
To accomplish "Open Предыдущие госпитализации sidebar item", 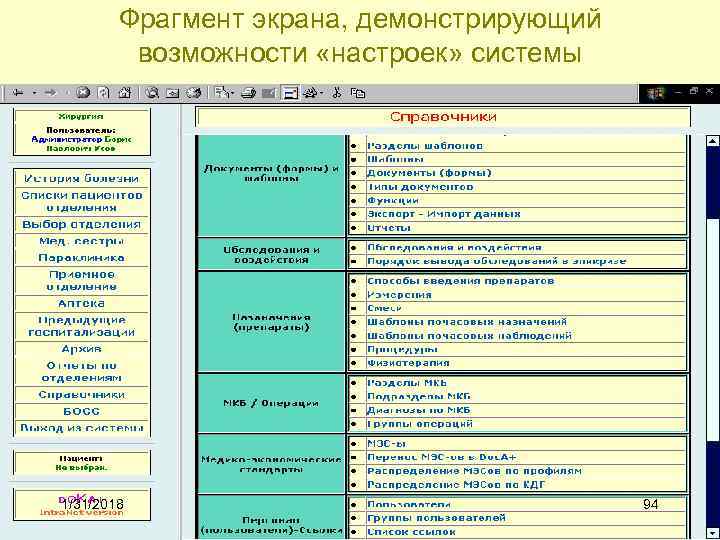I will coord(81,326).
